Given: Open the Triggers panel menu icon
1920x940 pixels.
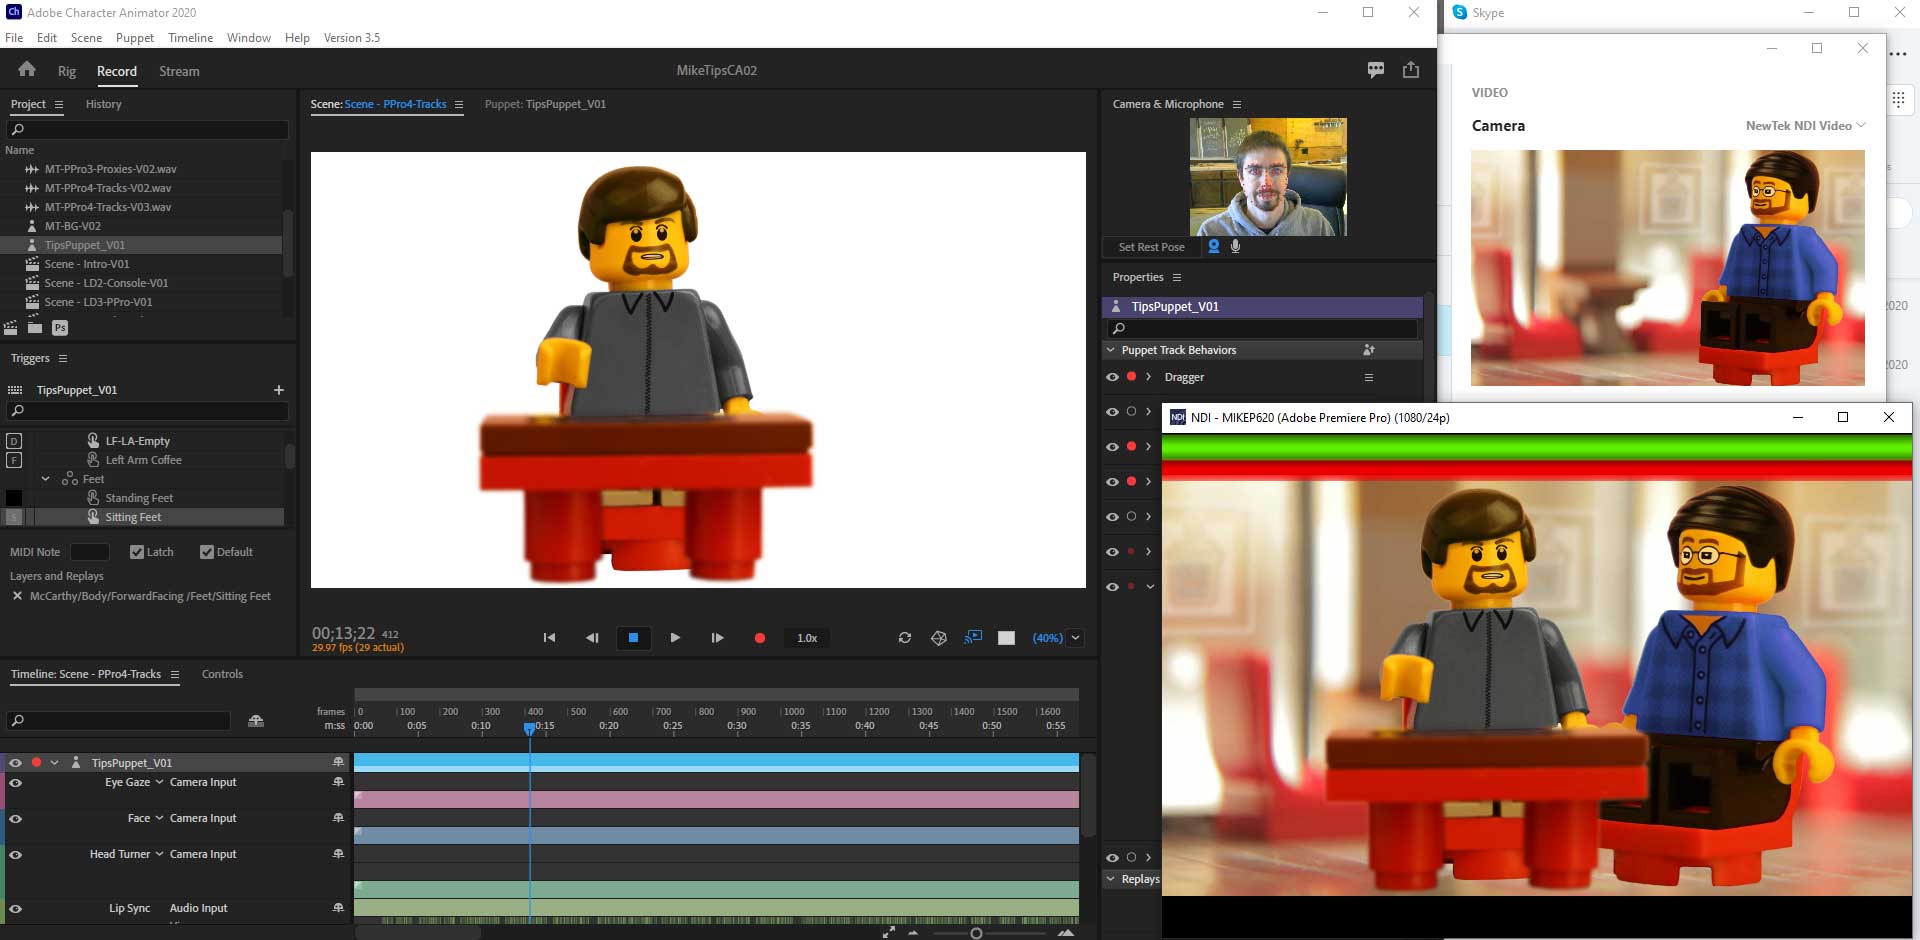Looking at the screenshot, I should click(63, 358).
